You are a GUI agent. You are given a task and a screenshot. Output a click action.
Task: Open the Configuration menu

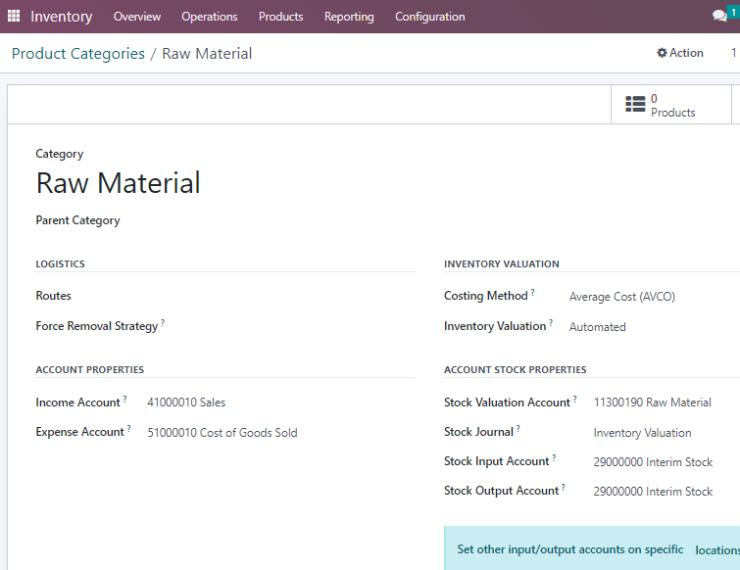(430, 17)
